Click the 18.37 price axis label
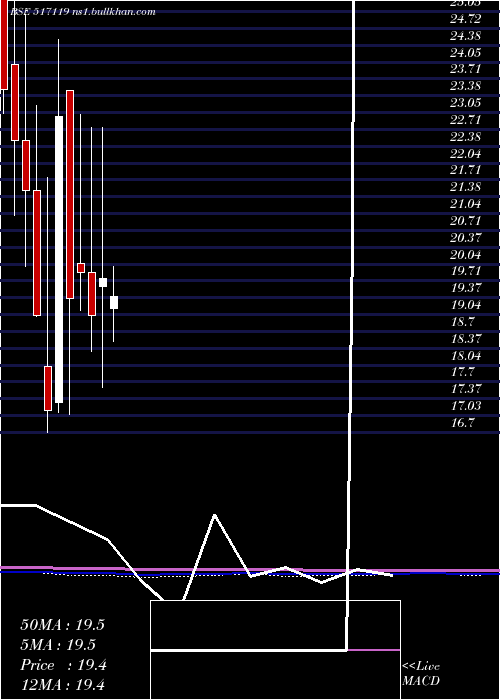500x700 pixels. [466, 339]
